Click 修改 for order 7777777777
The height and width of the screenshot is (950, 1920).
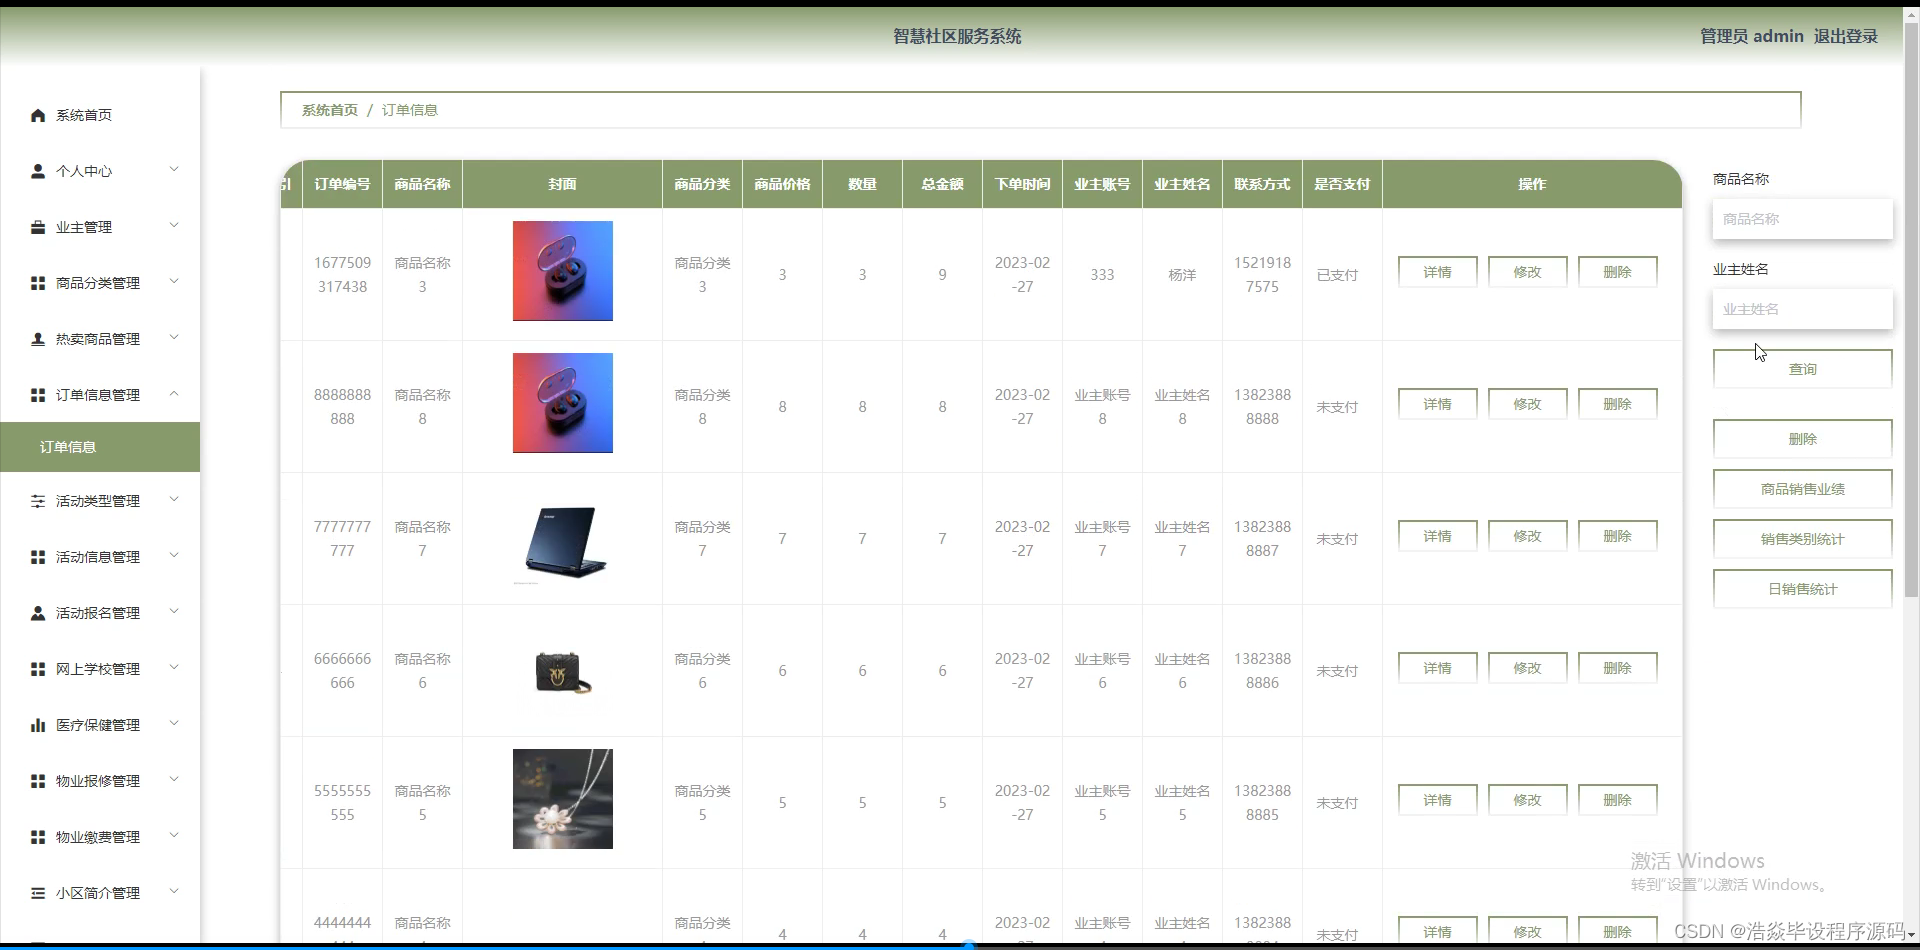coord(1527,536)
